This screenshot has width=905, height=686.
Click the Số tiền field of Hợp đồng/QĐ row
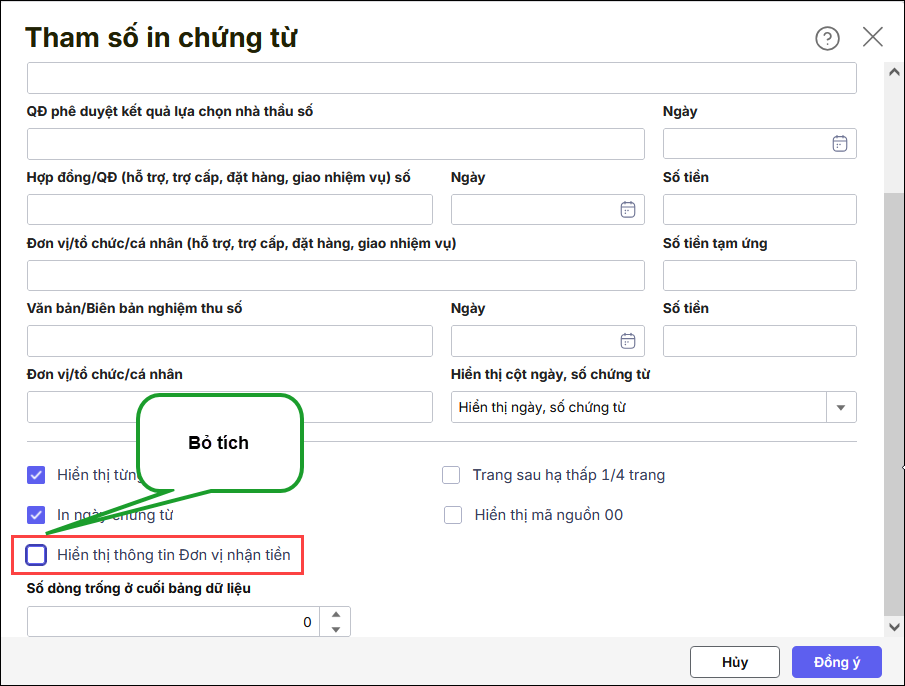[760, 209]
